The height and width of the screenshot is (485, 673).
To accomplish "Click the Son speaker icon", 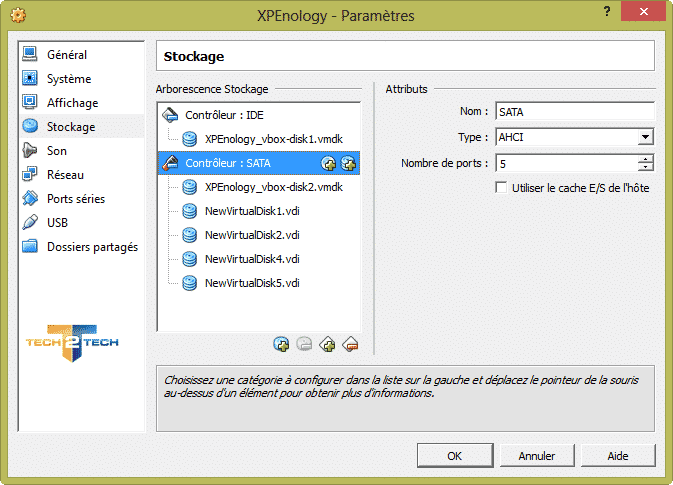I will tap(30, 150).
